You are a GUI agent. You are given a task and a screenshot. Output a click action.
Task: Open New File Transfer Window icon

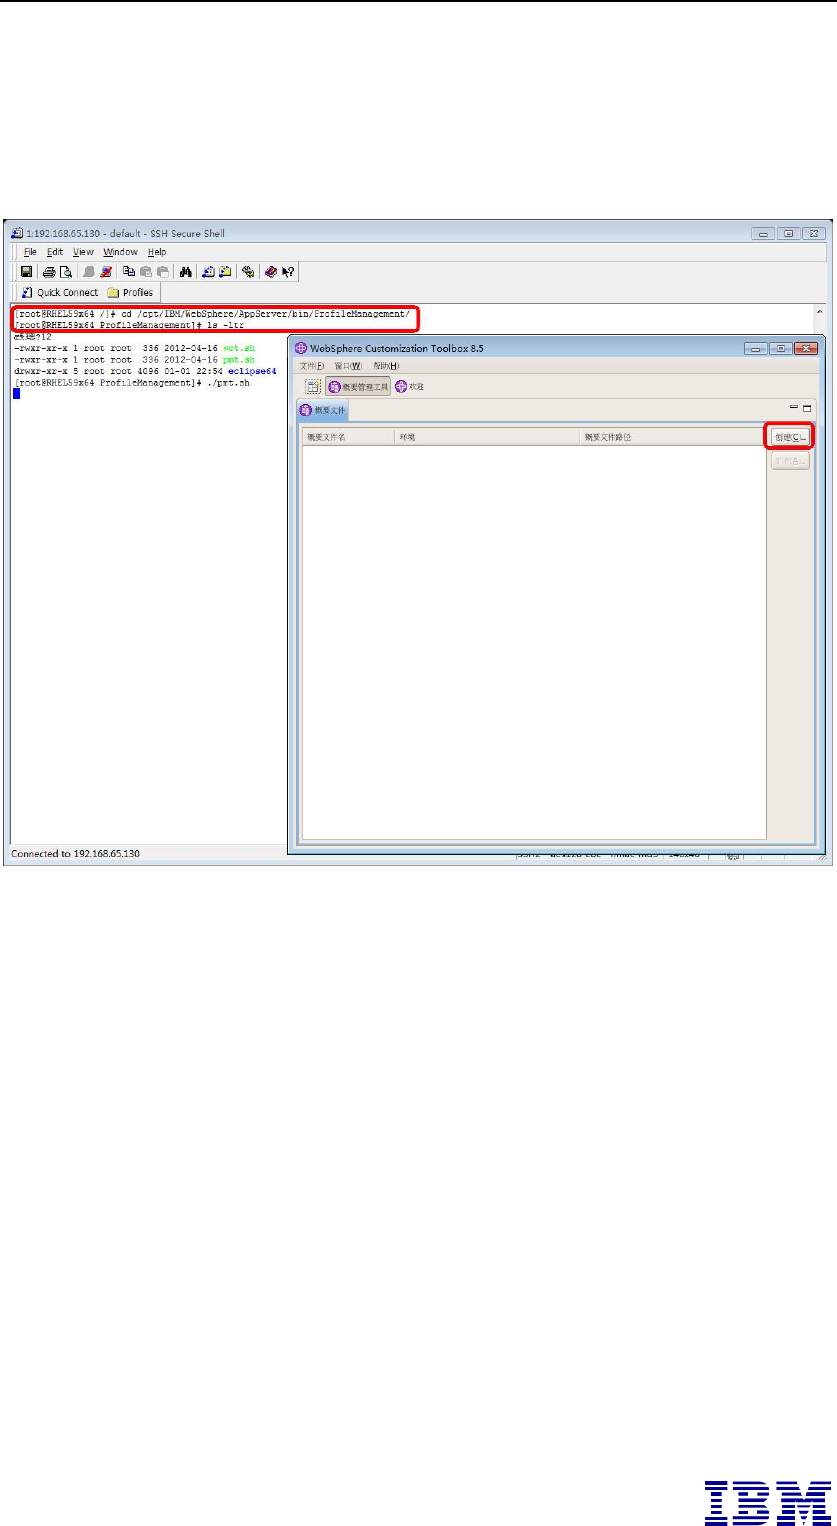[x=225, y=271]
